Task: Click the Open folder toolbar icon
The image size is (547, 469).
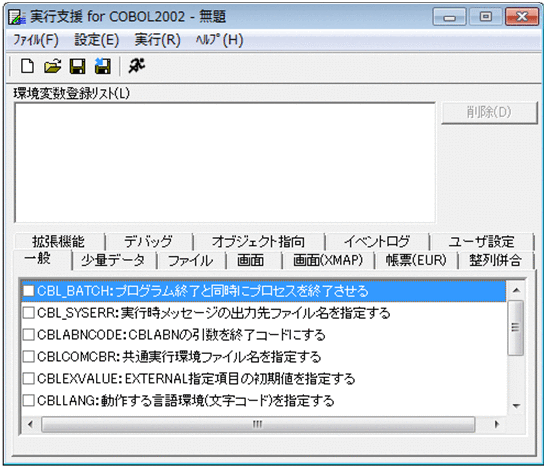Action: click(52, 66)
